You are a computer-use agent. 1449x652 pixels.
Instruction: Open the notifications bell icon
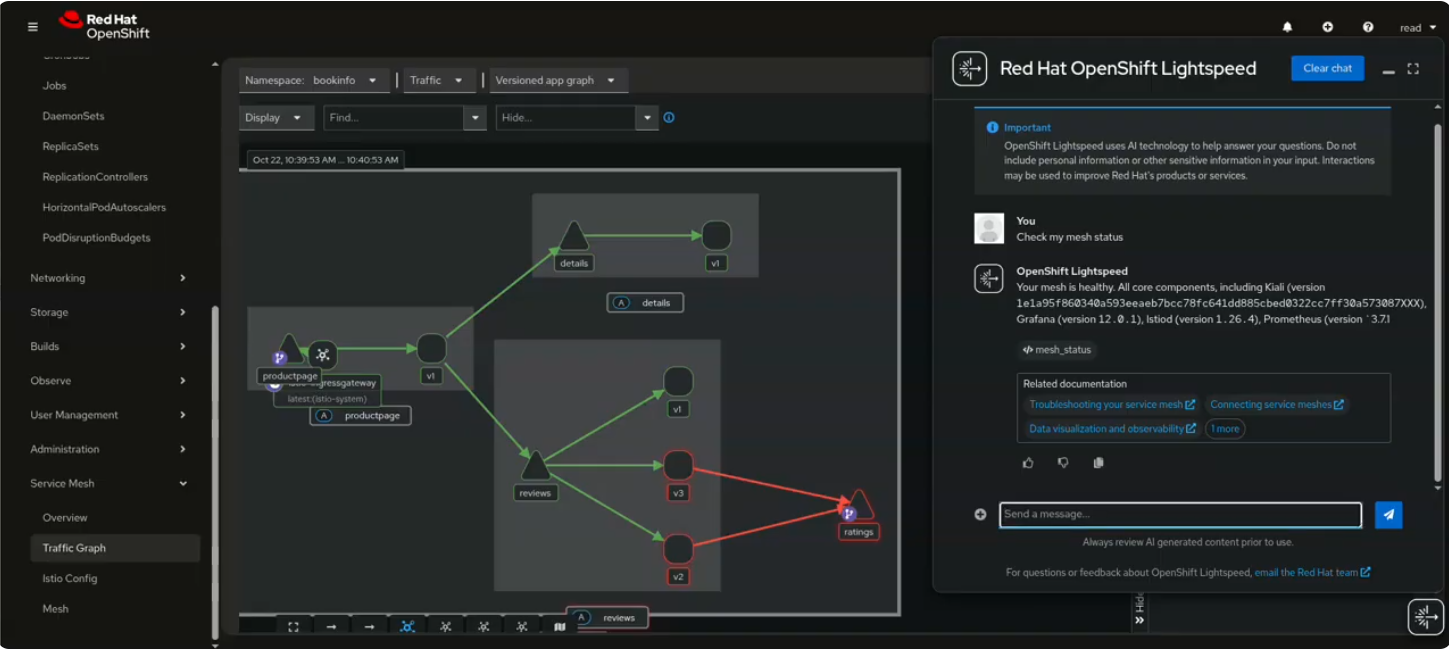(1287, 27)
